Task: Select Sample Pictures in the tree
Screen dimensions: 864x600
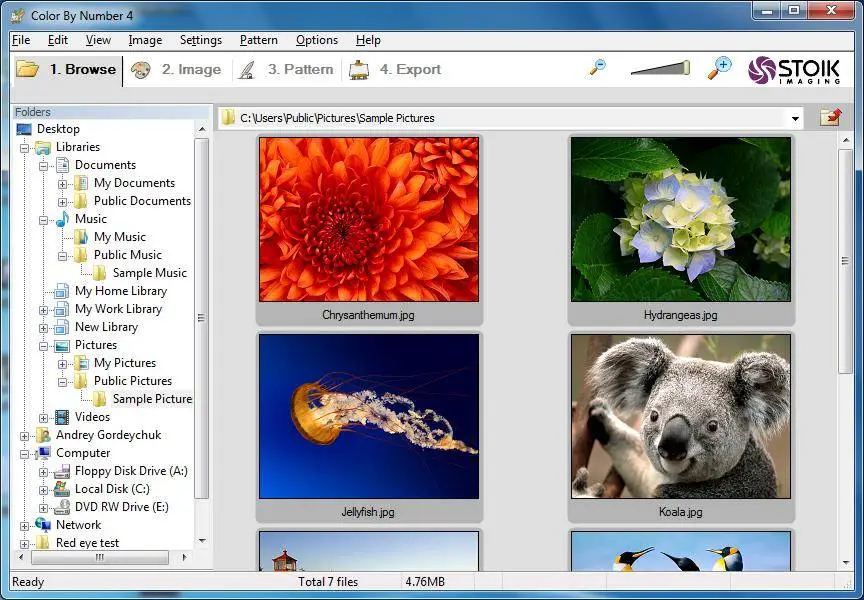Action: tap(152, 399)
